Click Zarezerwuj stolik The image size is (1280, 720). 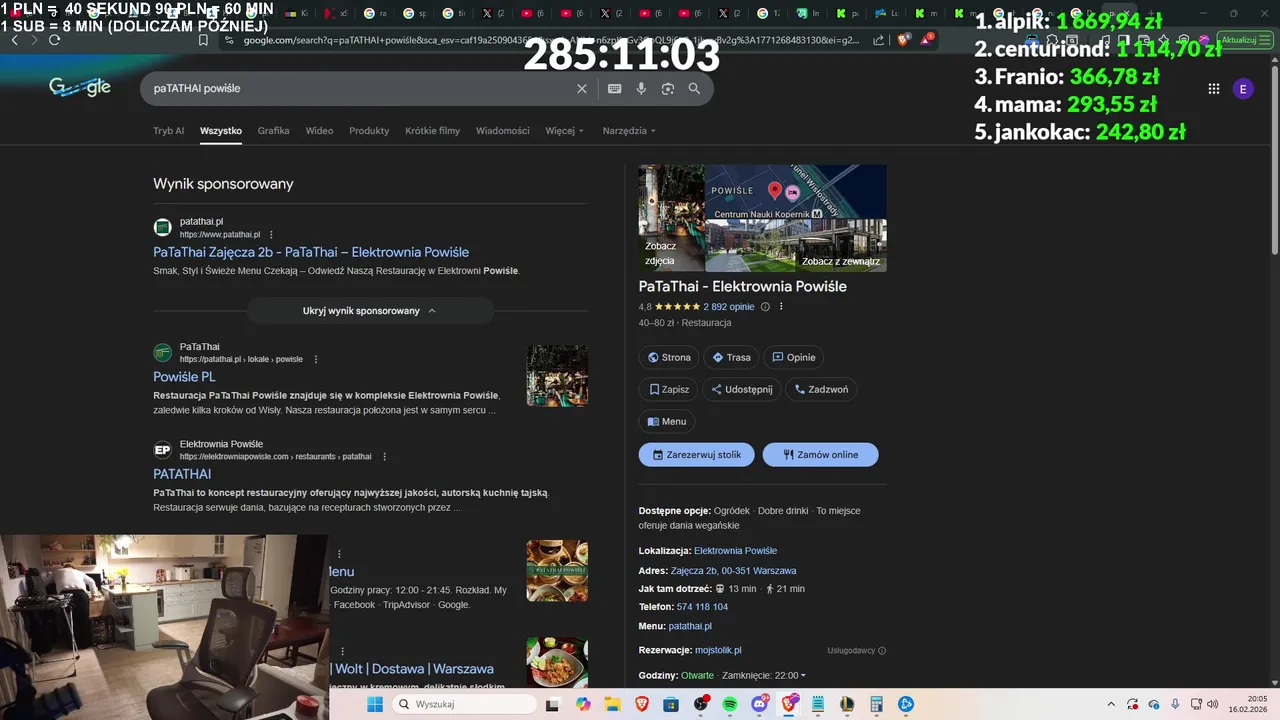click(697, 455)
